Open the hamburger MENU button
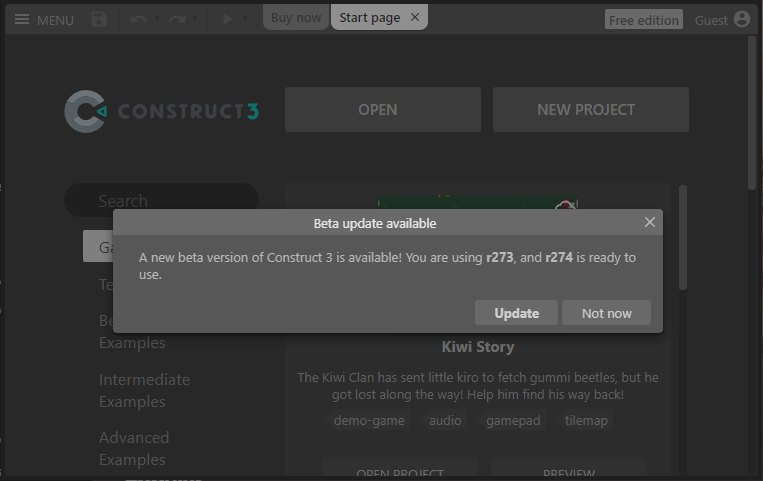Screen dimensions: 763x481 coord(43,19)
